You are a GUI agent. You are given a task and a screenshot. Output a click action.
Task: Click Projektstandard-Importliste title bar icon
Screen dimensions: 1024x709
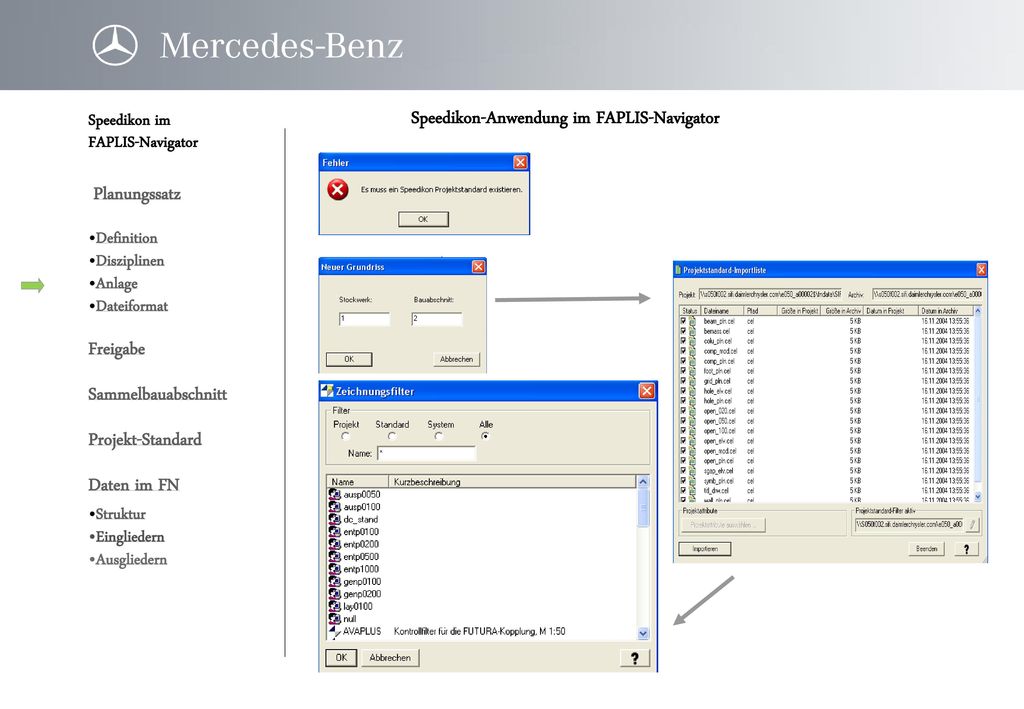(x=678, y=270)
